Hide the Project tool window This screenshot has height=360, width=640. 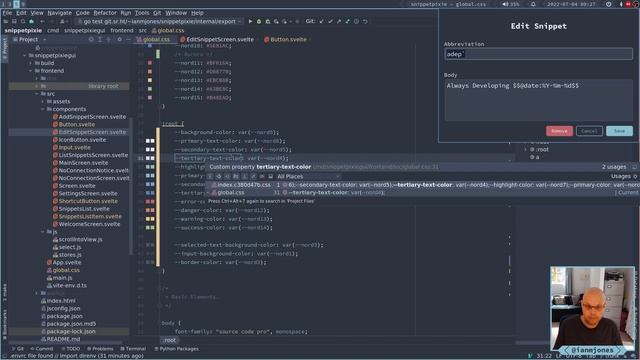(x=128, y=40)
